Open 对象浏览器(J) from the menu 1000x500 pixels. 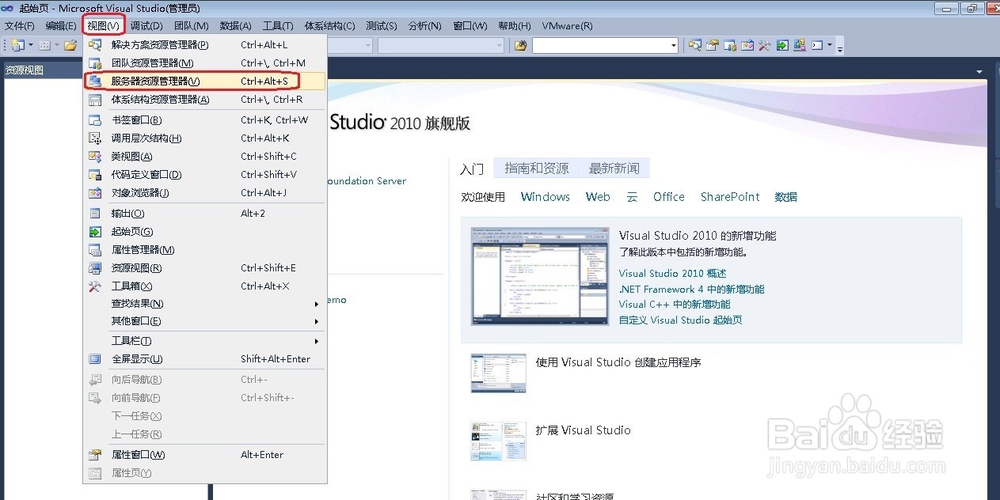click(205, 193)
